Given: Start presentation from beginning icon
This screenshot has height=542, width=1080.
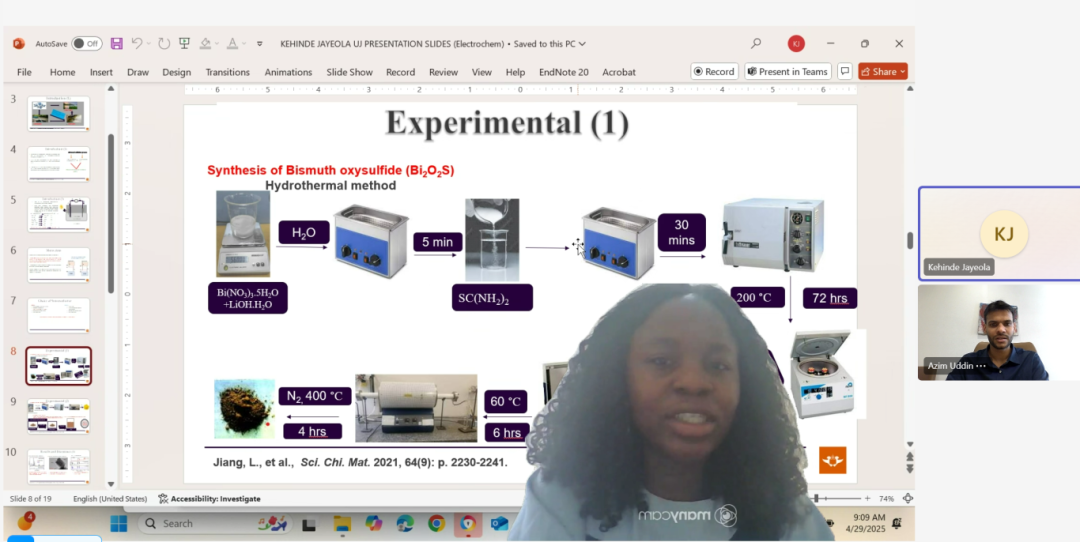Looking at the screenshot, I should (x=184, y=44).
